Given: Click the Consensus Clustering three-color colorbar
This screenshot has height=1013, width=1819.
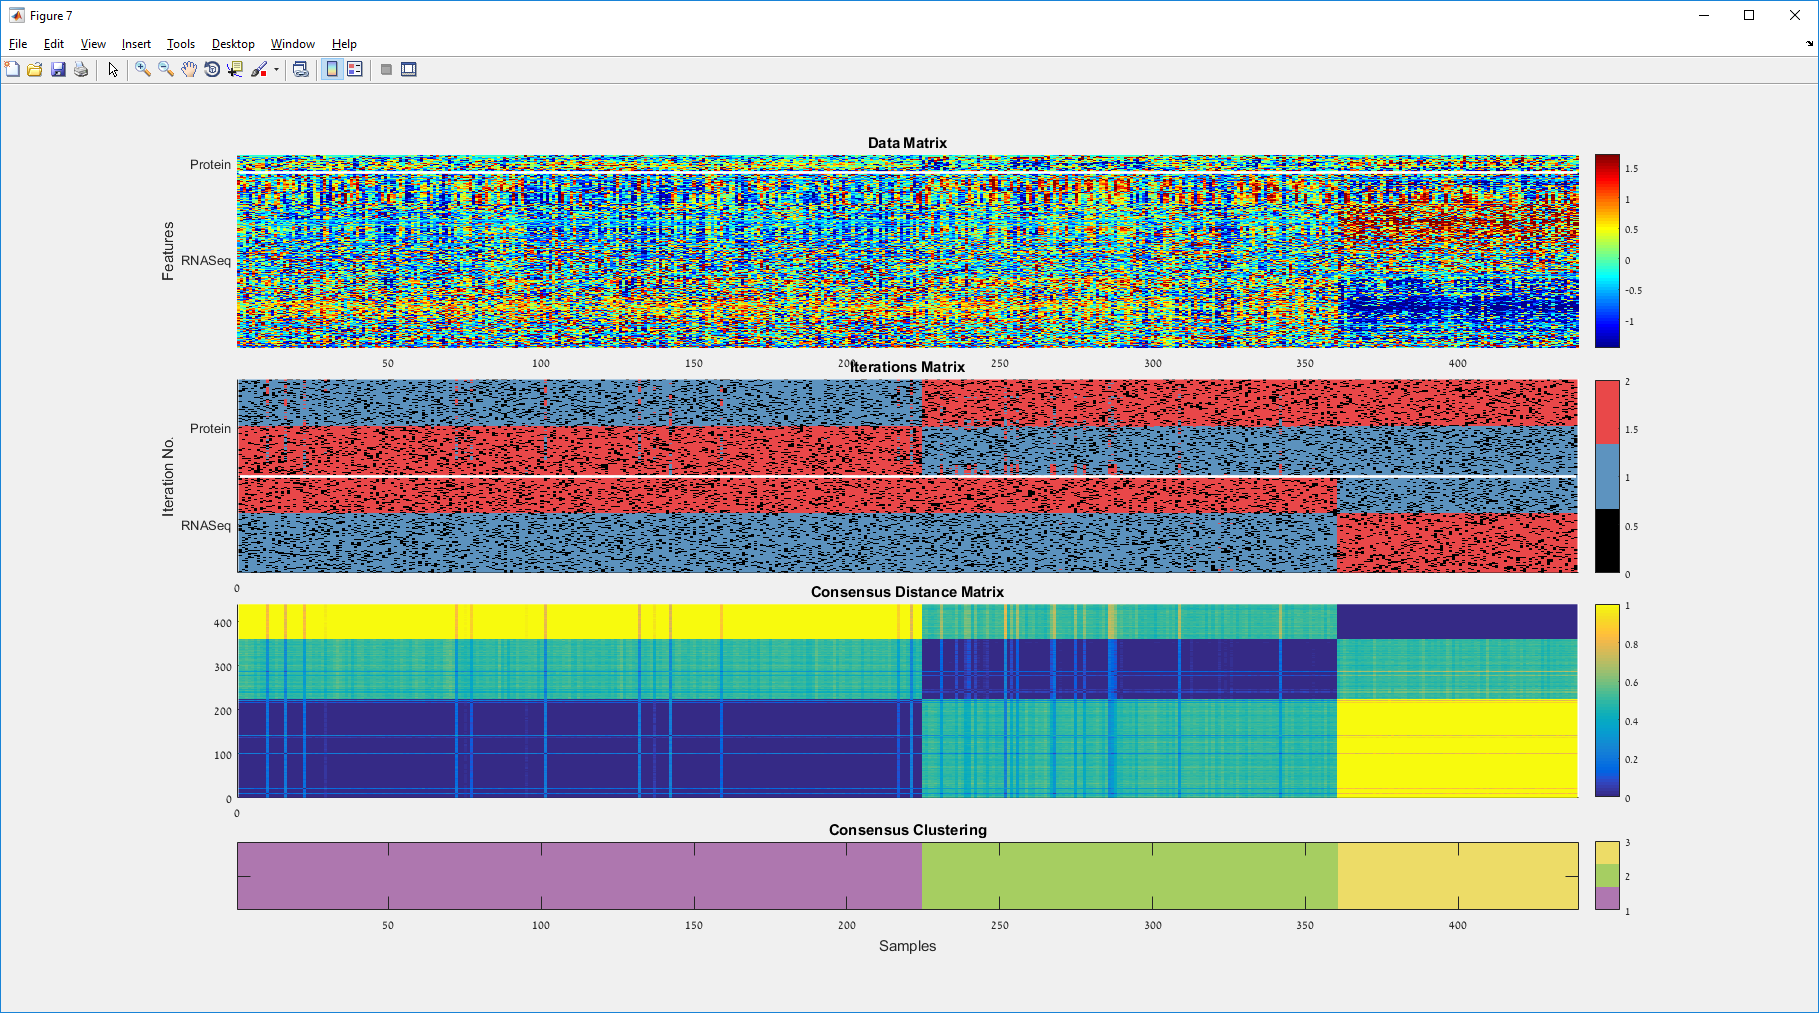Looking at the screenshot, I should [1607, 876].
